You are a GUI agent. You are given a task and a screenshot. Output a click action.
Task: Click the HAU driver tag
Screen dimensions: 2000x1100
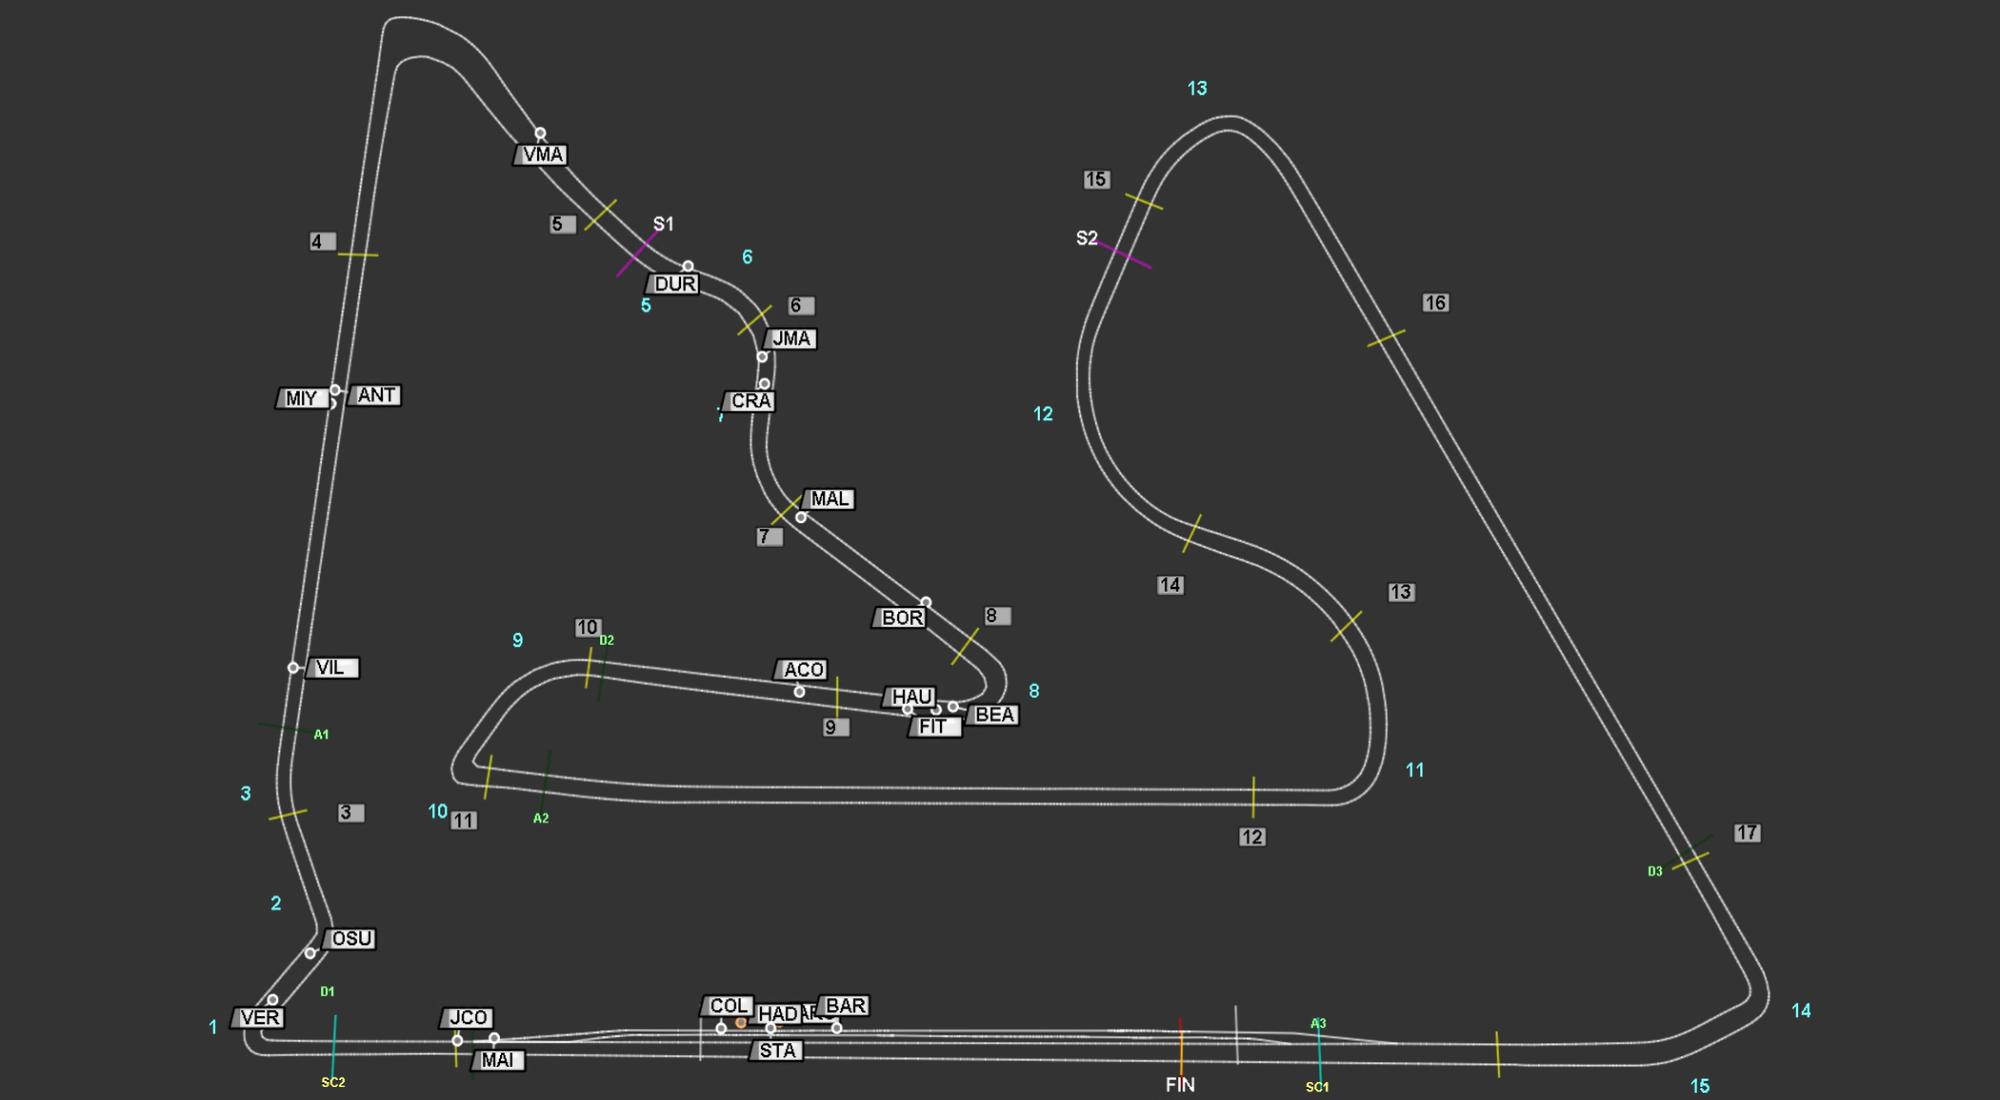pyautogui.click(x=911, y=697)
